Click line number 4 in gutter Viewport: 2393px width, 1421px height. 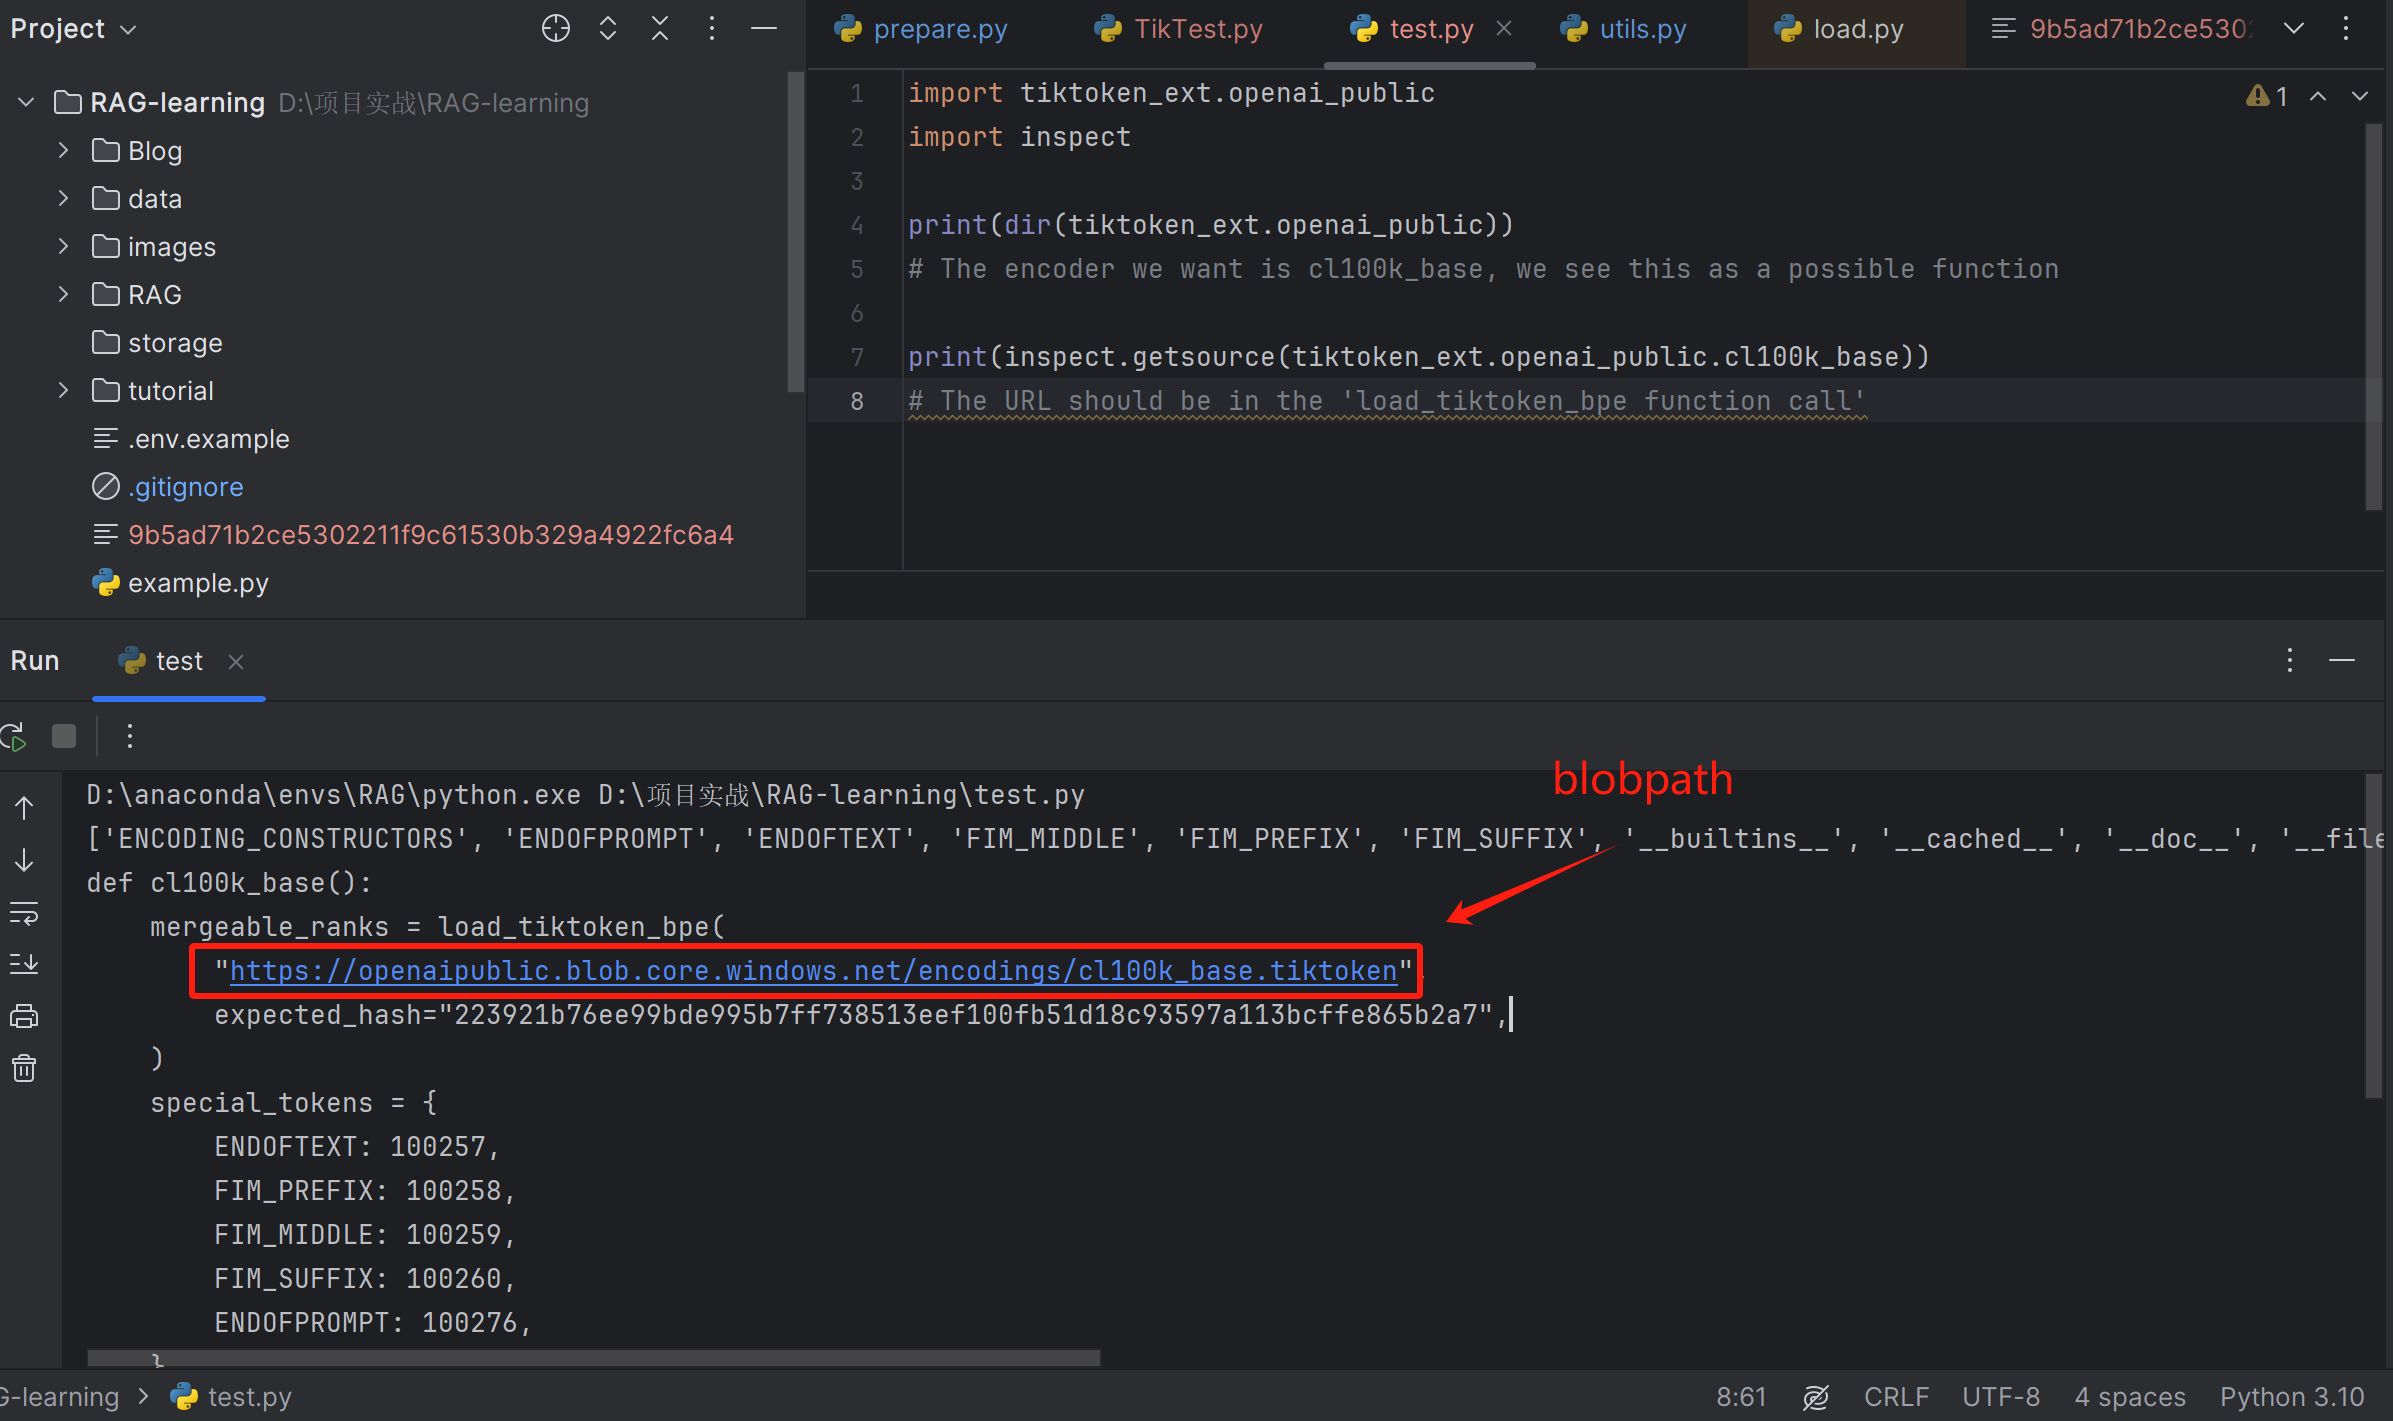point(857,225)
